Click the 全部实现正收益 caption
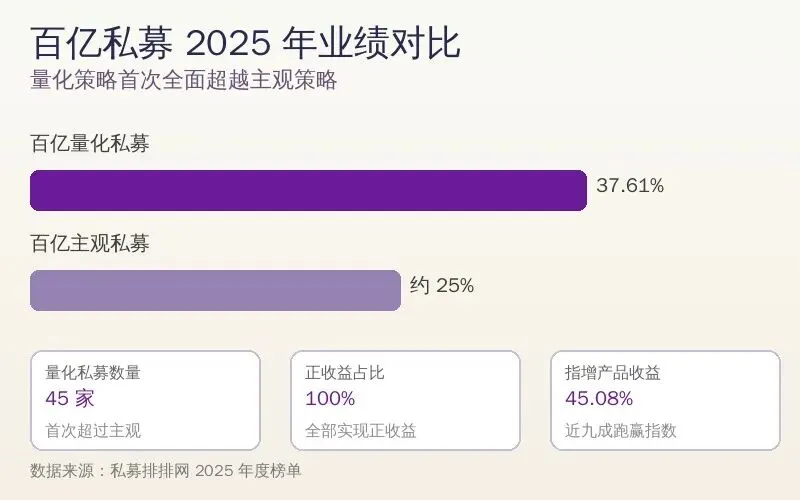The width and height of the screenshot is (800, 500). 360,431
